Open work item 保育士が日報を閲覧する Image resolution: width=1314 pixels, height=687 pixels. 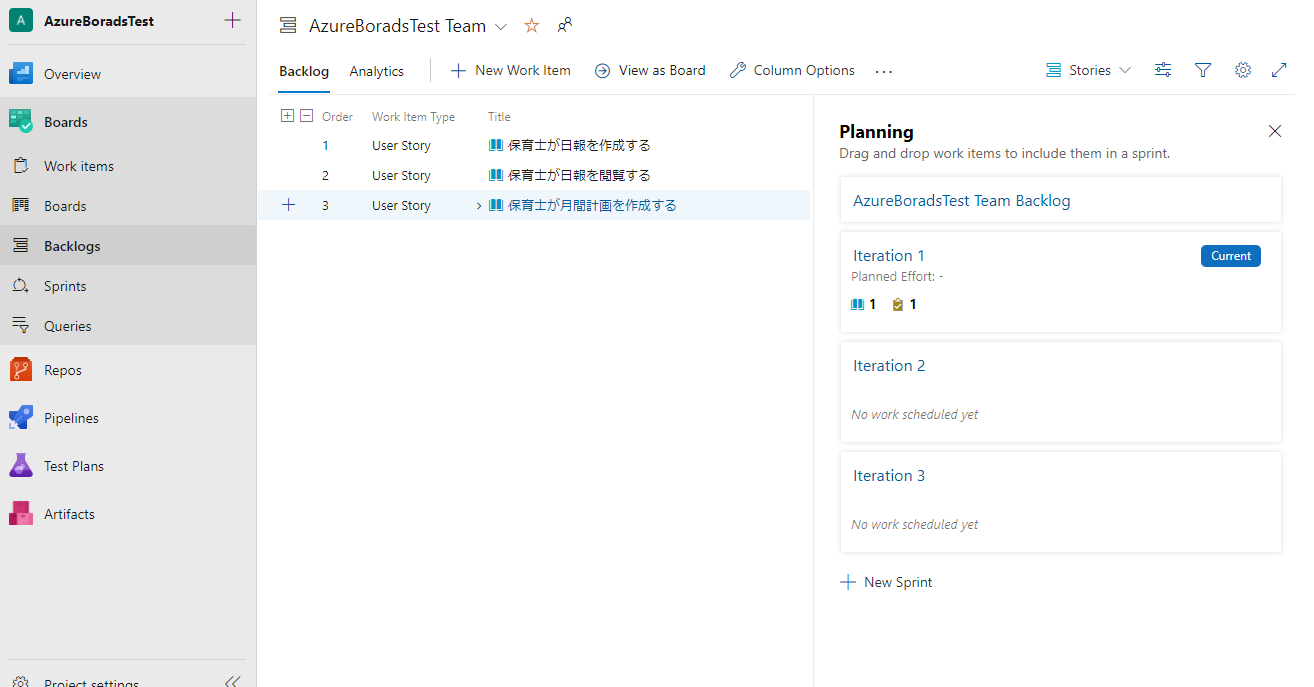579,176
